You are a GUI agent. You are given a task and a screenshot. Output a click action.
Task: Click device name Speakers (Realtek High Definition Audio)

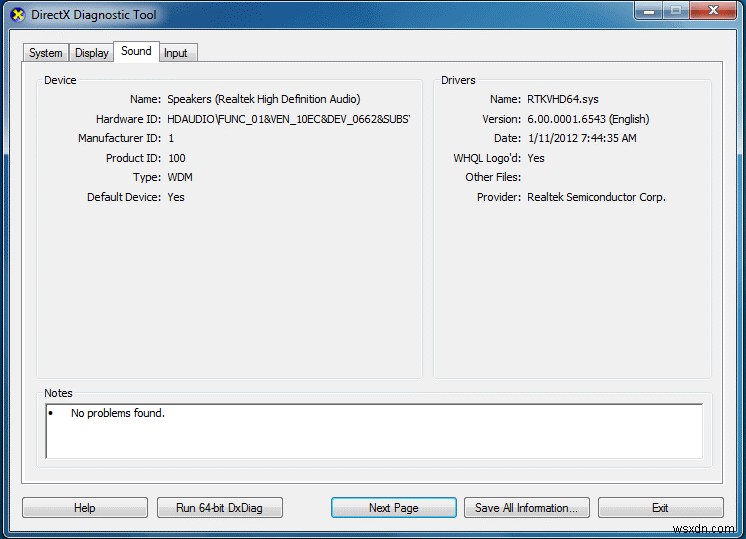(264, 99)
